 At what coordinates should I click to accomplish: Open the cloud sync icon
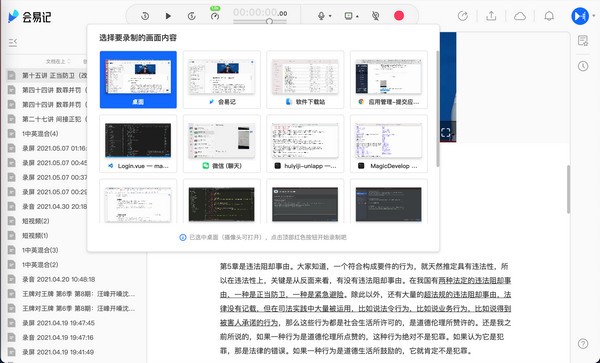[x=520, y=16]
